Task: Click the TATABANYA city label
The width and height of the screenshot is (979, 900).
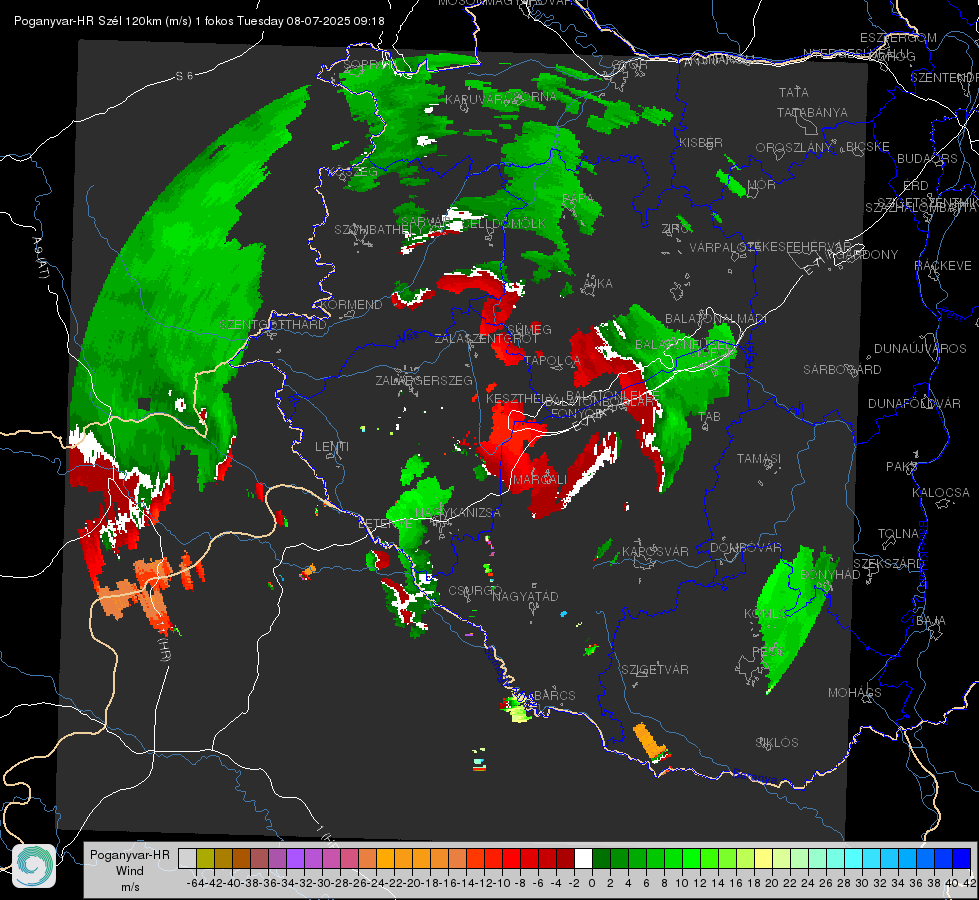Action: [x=812, y=112]
